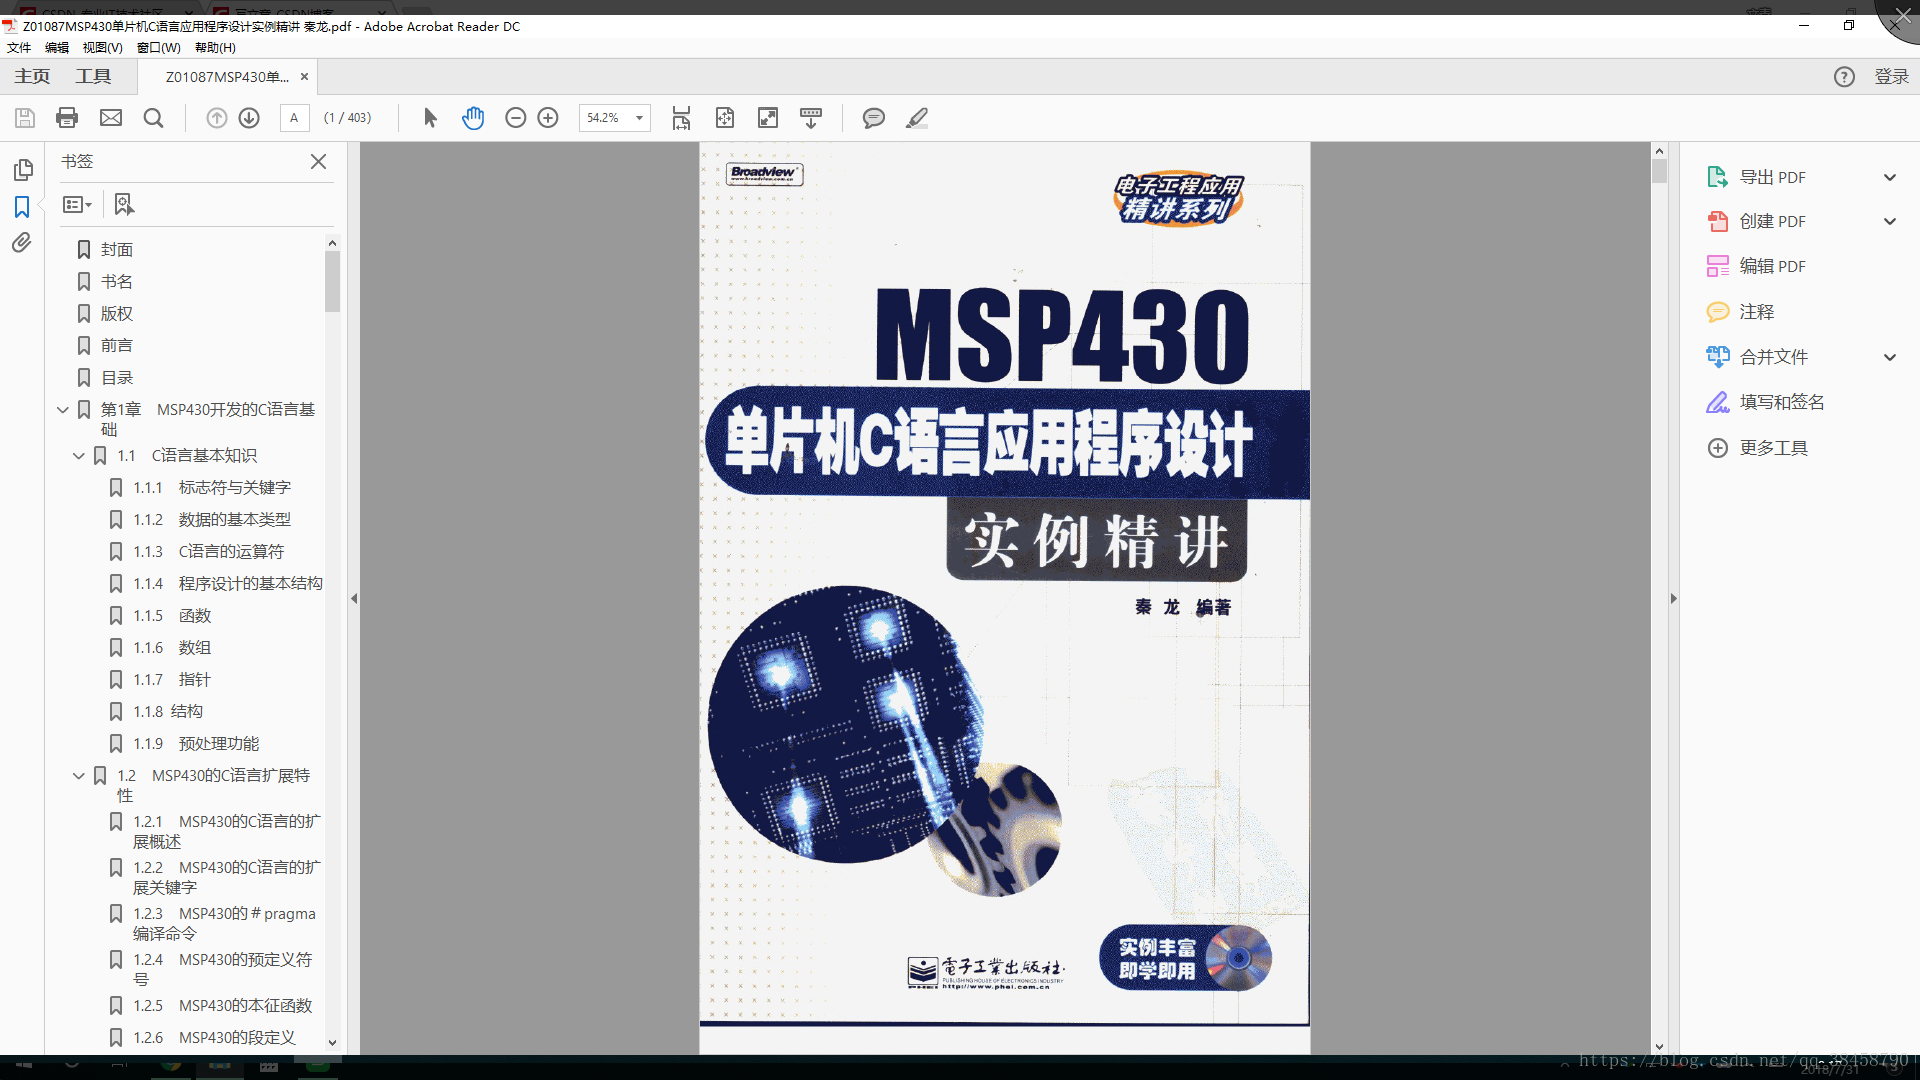Viewport: 1920px width, 1080px height.
Task: Fit one full page icon
Action: [x=725, y=118]
